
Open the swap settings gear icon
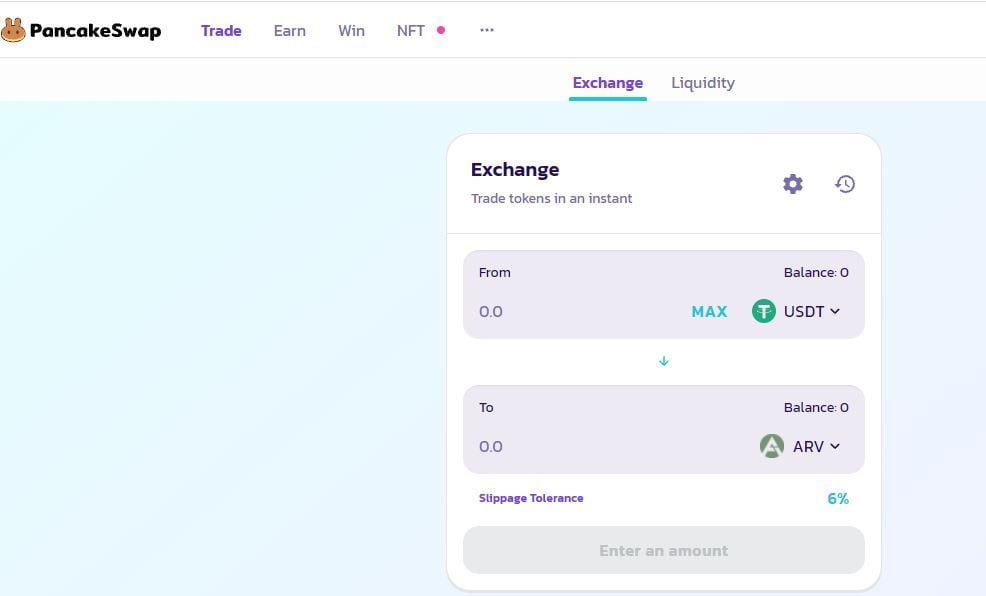[792, 184]
